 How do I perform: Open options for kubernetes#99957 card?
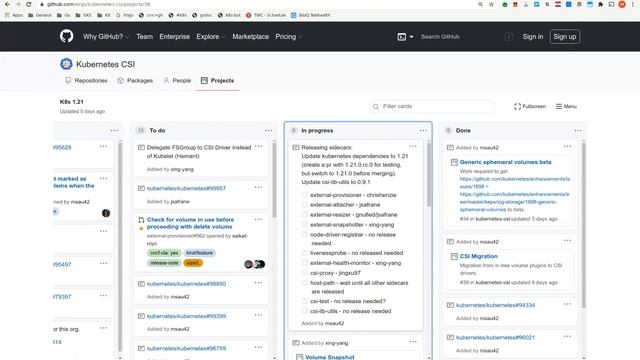(x=258, y=187)
